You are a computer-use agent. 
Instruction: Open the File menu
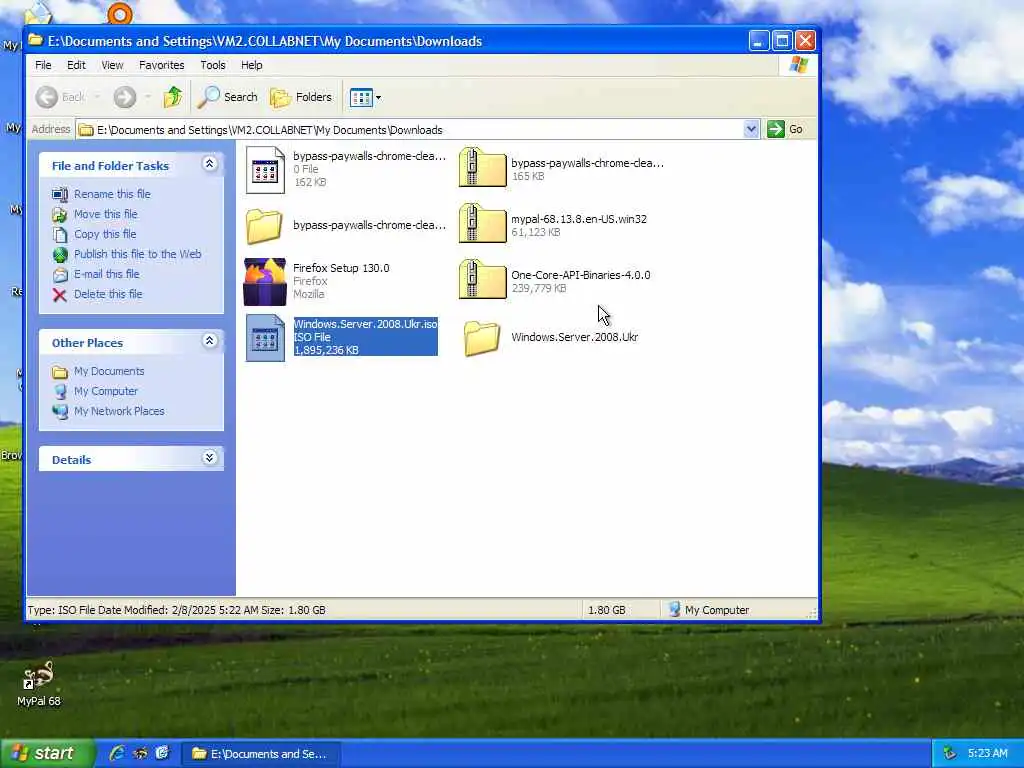point(43,65)
